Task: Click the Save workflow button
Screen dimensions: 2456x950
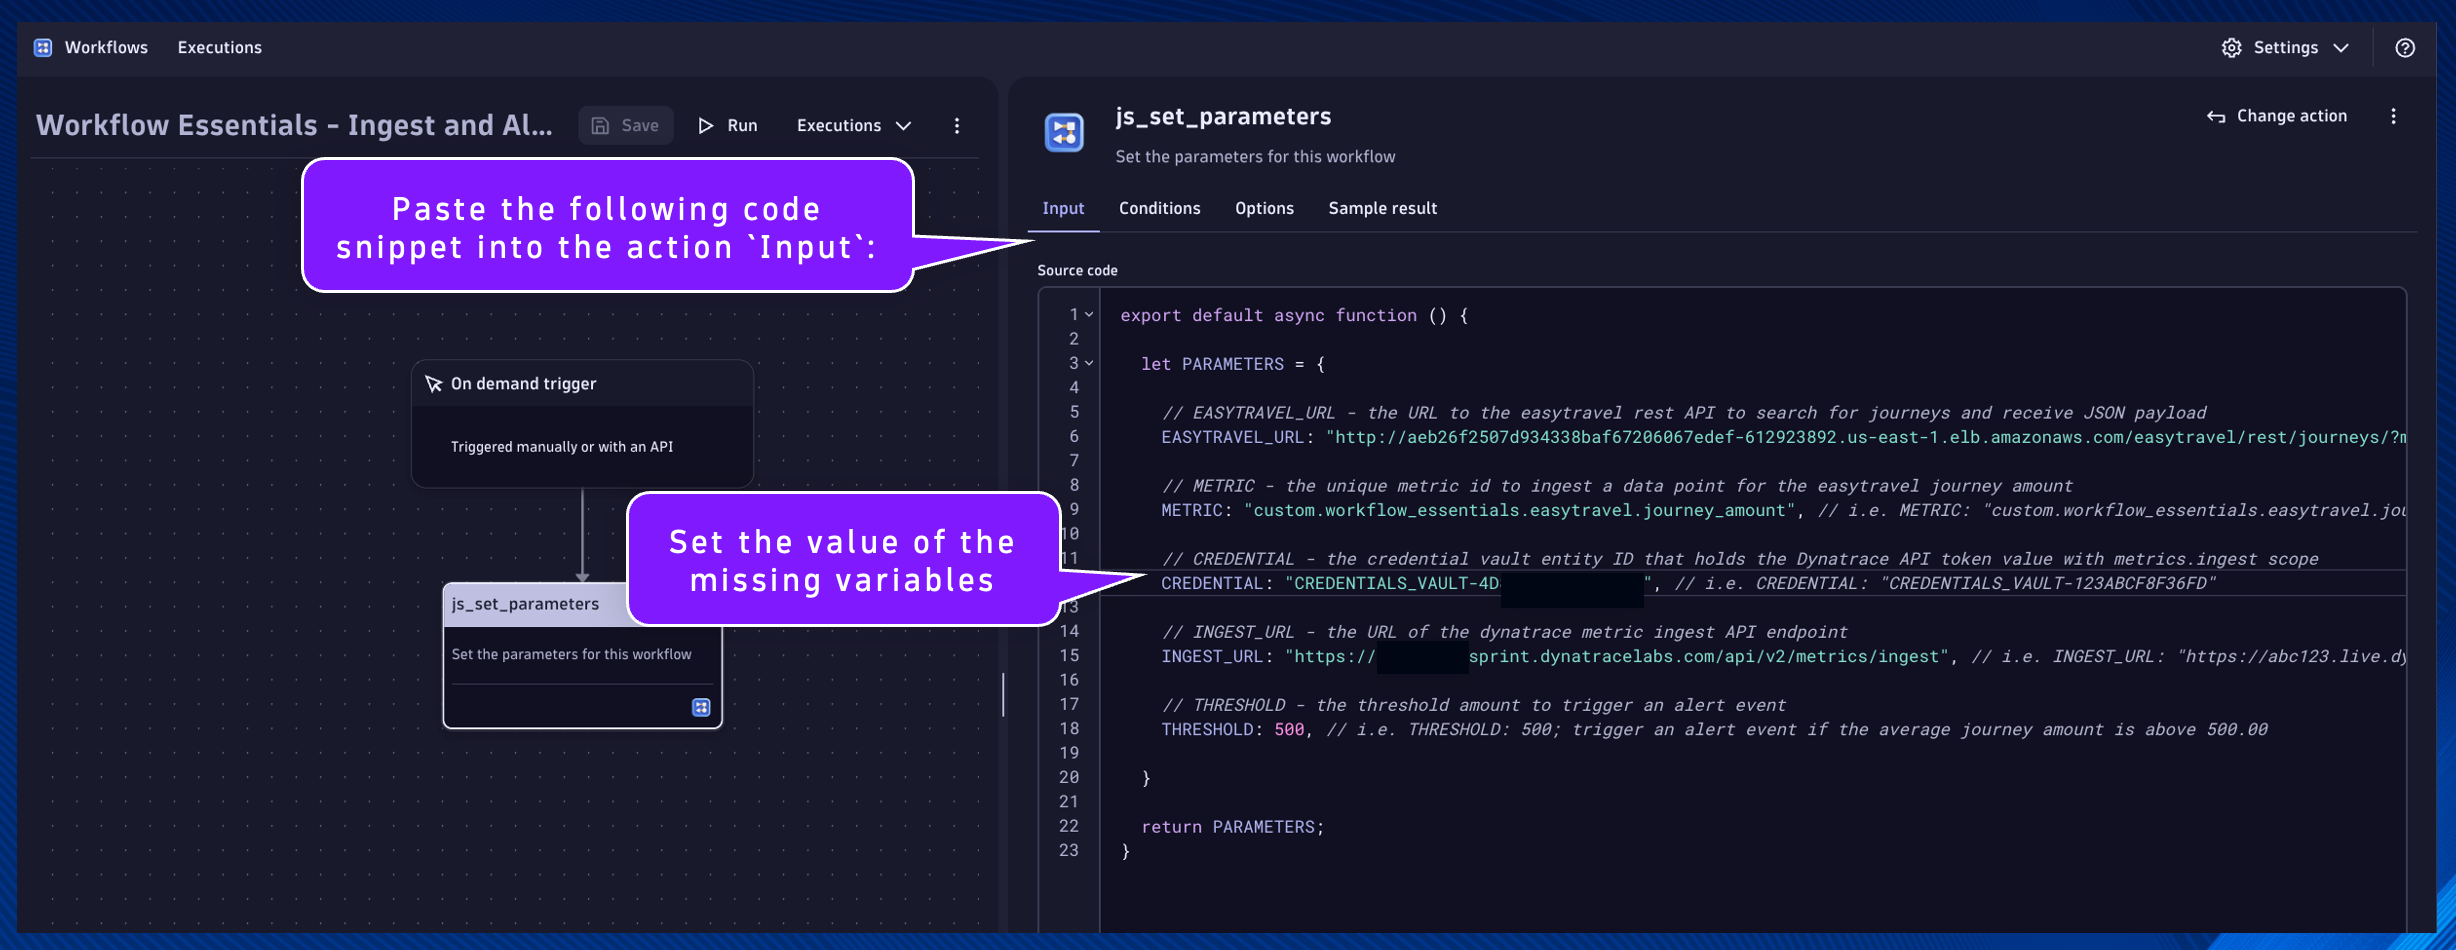Action: pos(626,125)
